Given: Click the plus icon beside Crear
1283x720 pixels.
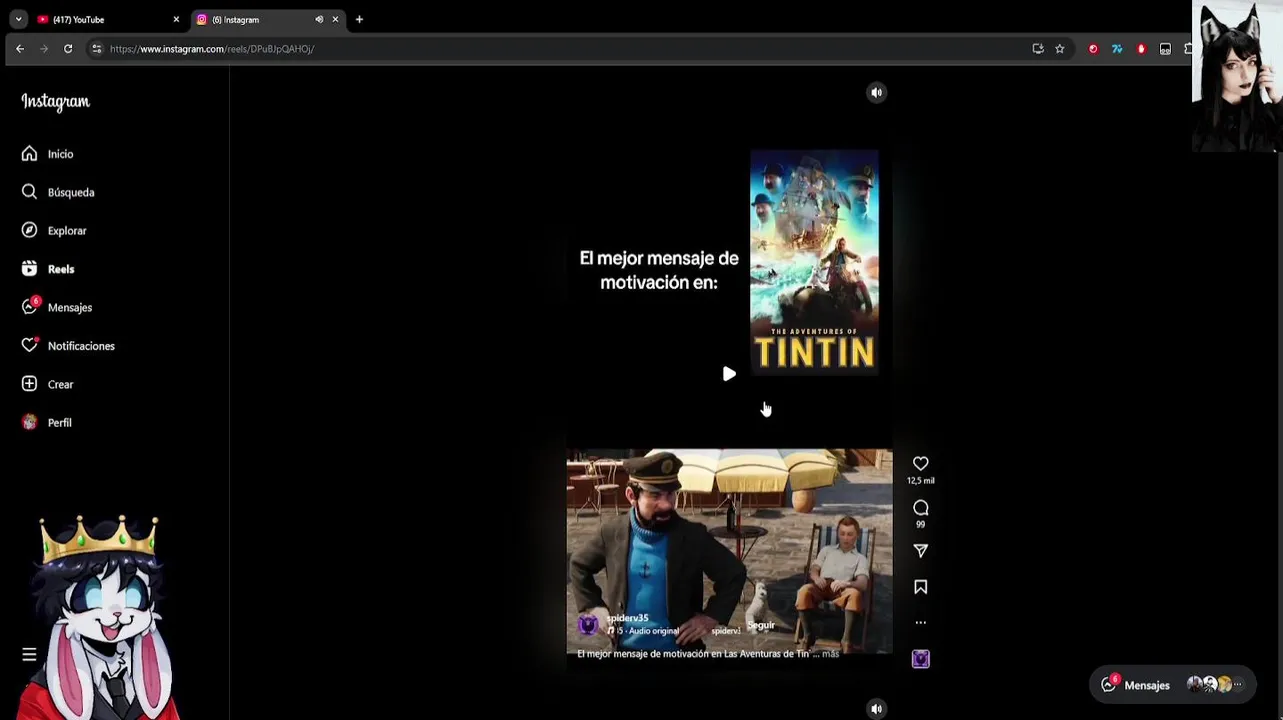Looking at the screenshot, I should pyautogui.click(x=29, y=384).
